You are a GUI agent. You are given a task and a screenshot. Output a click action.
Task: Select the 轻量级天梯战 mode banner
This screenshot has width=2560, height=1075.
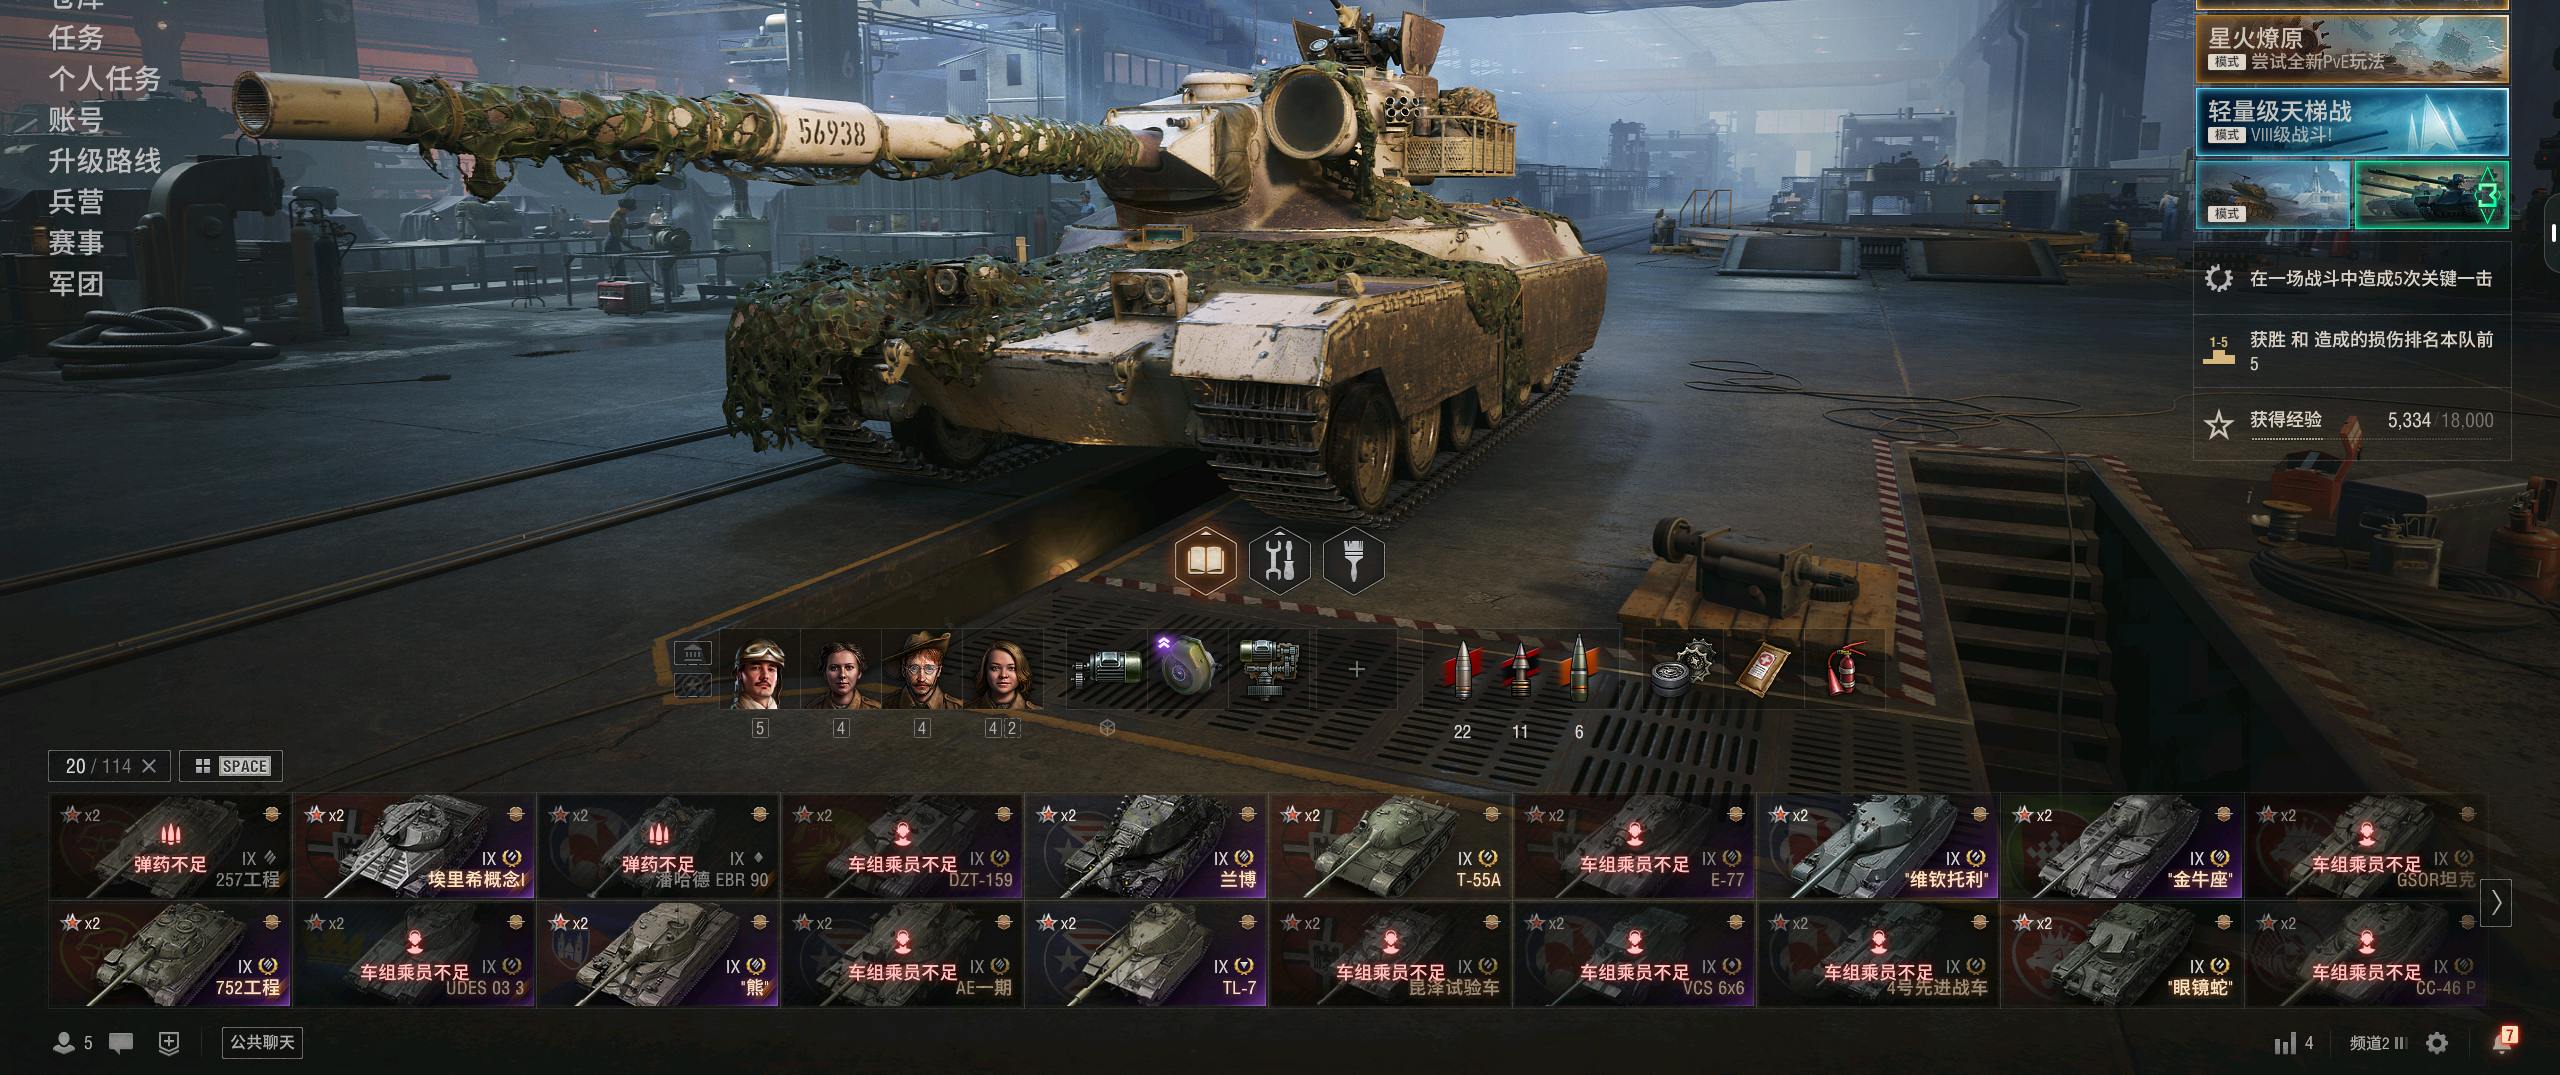click(x=2351, y=121)
